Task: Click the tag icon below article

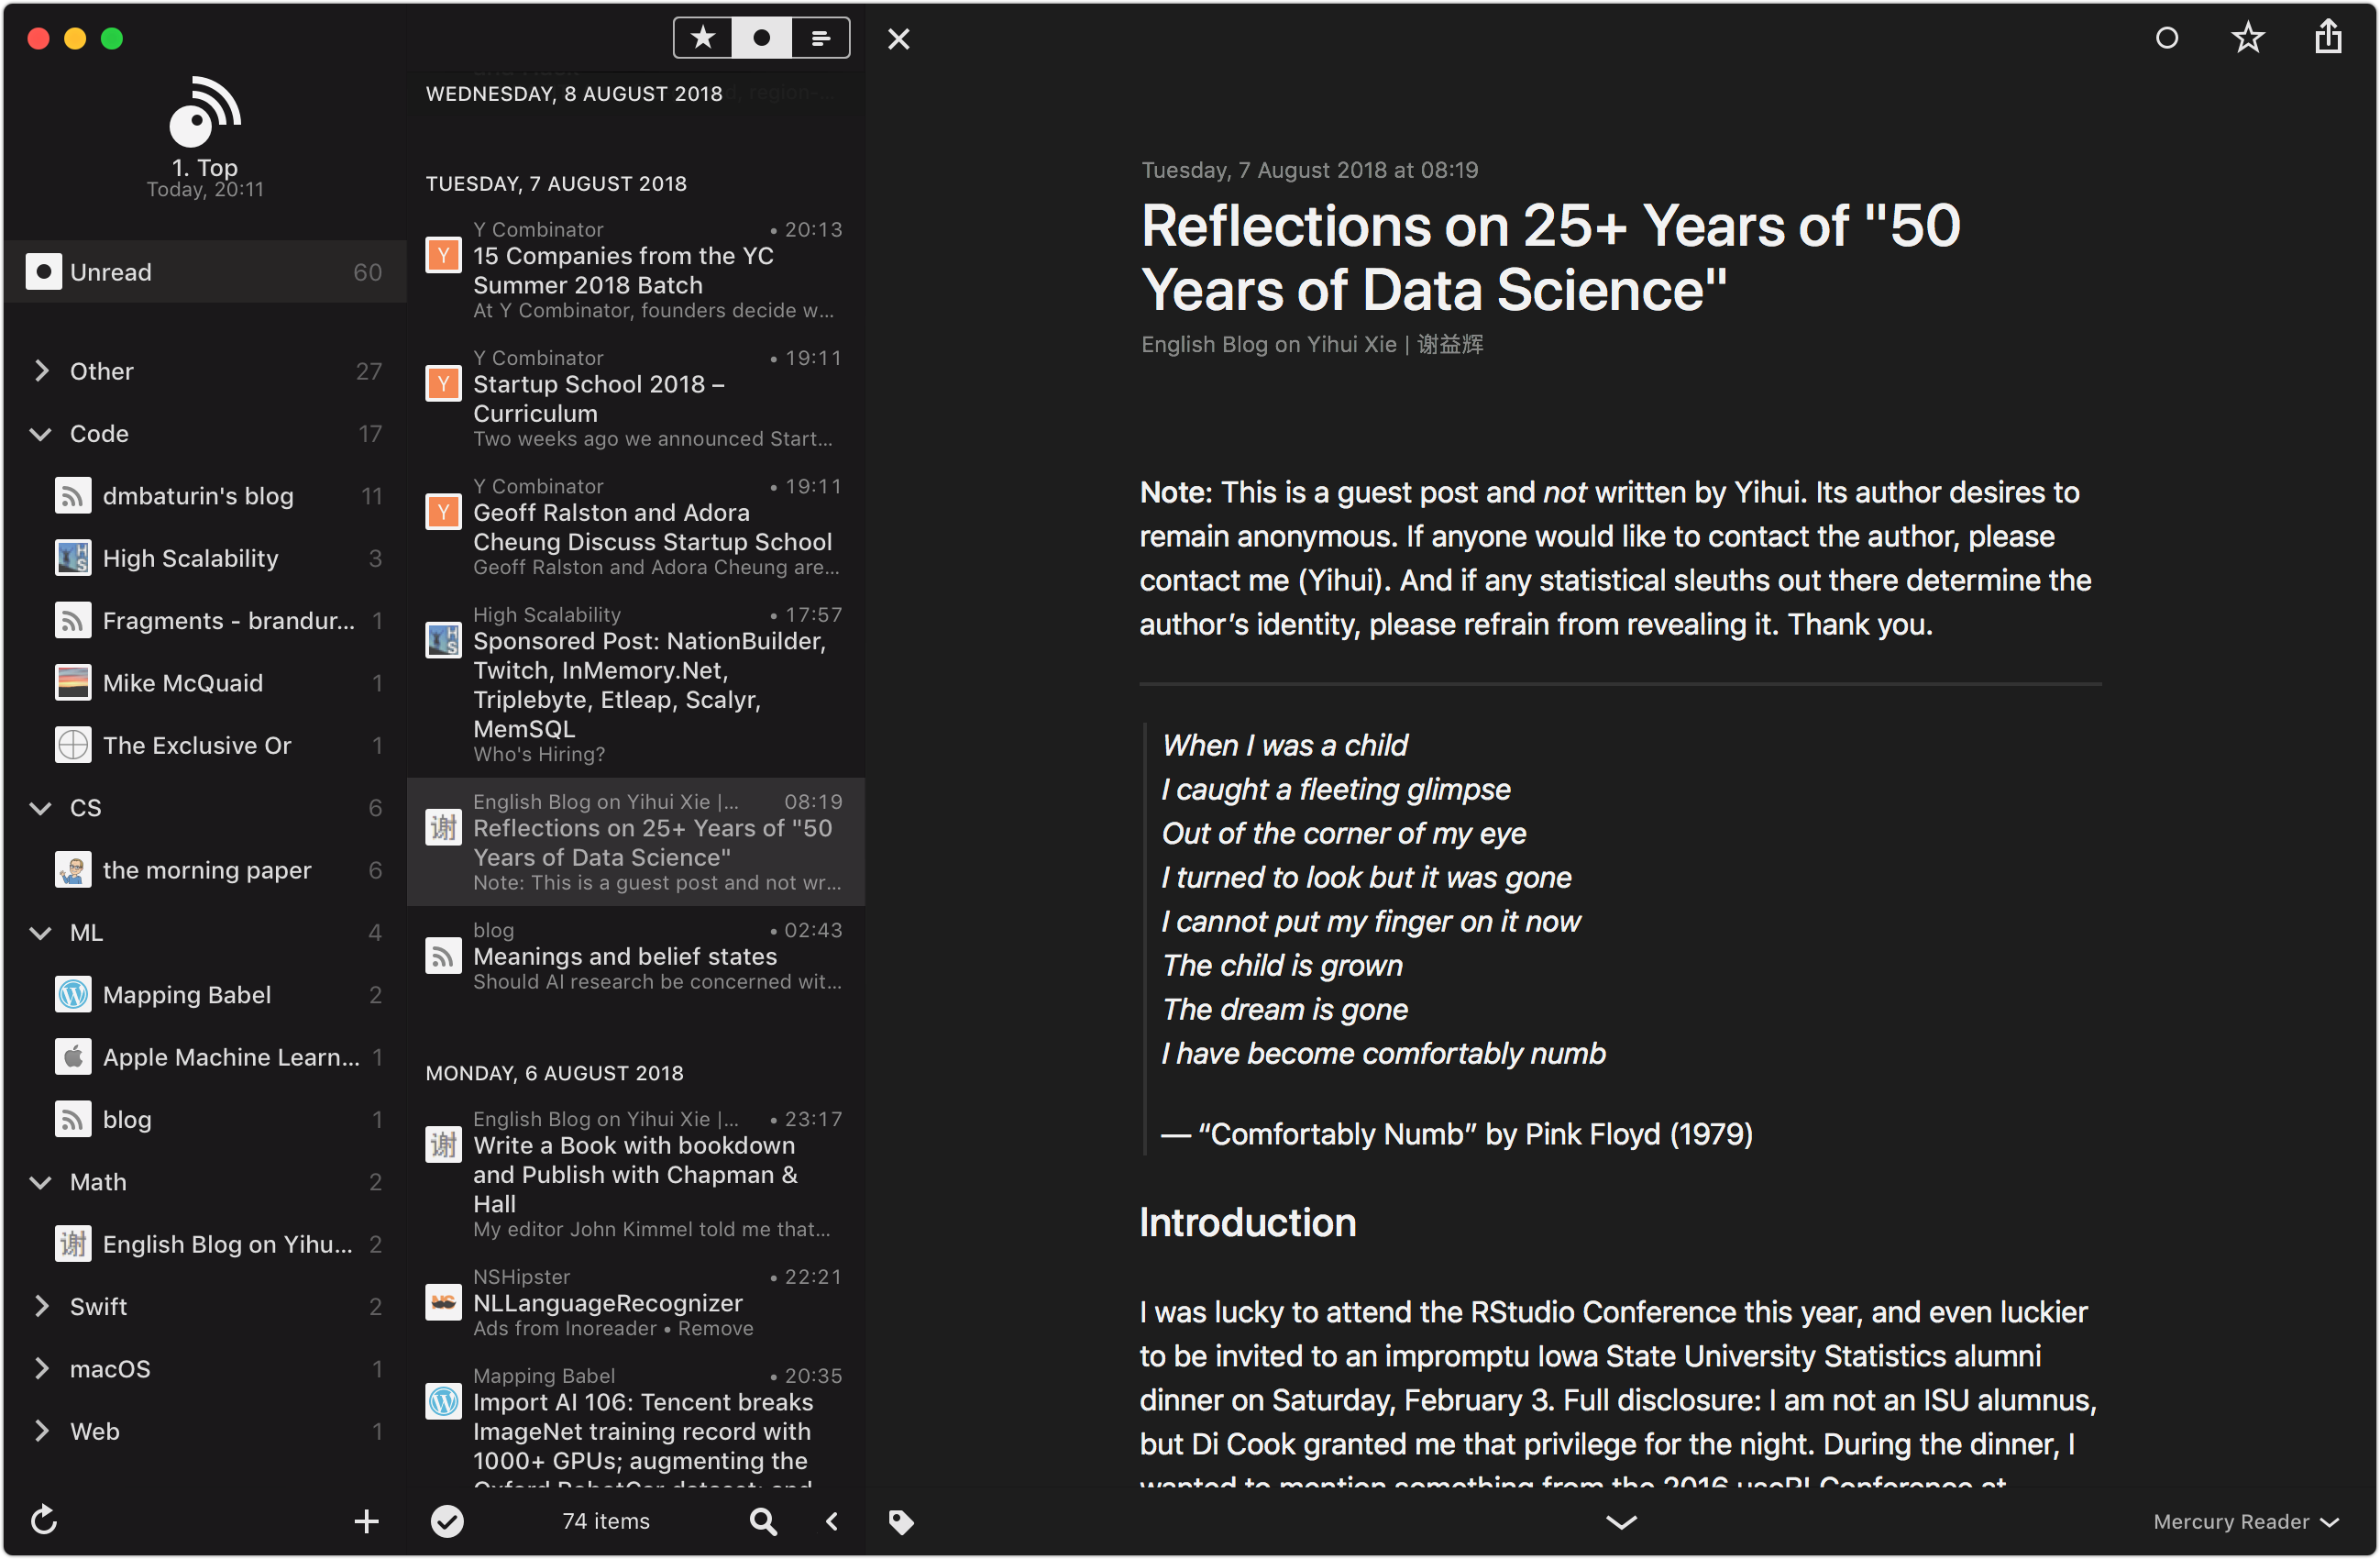Action: [x=901, y=1521]
